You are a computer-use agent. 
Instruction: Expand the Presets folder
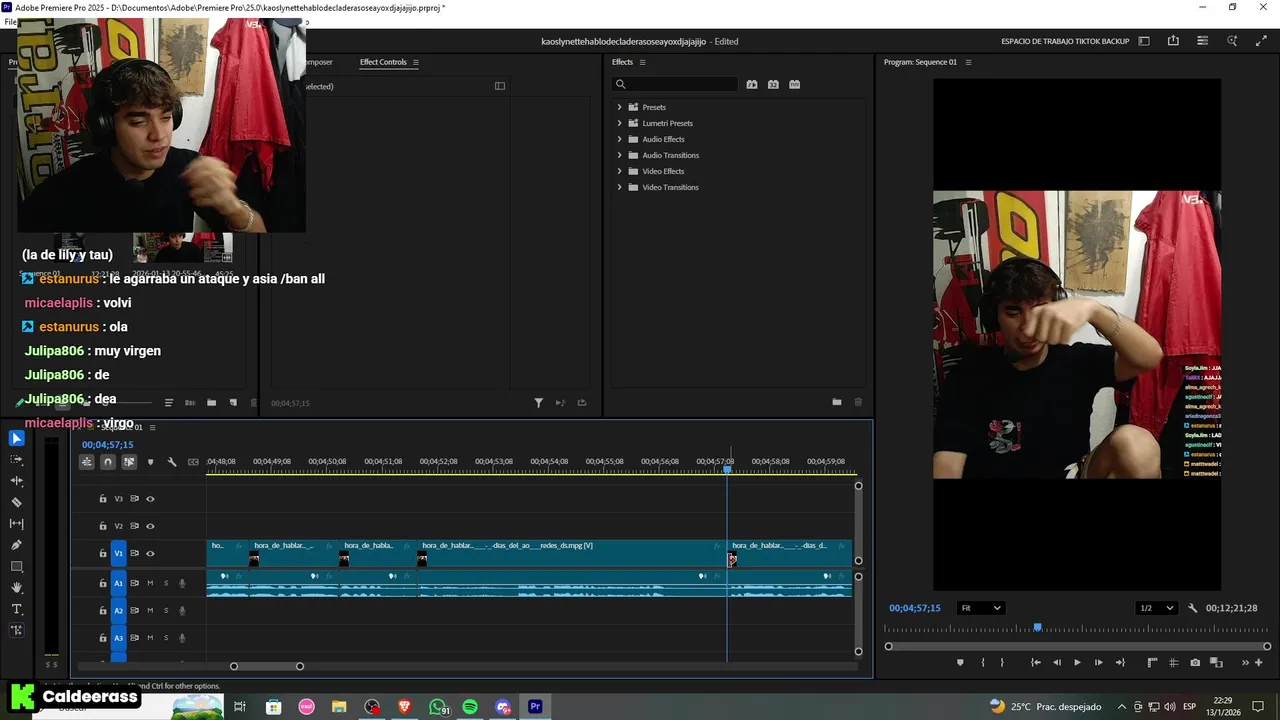pyautogui.click(x=619, y=107)
